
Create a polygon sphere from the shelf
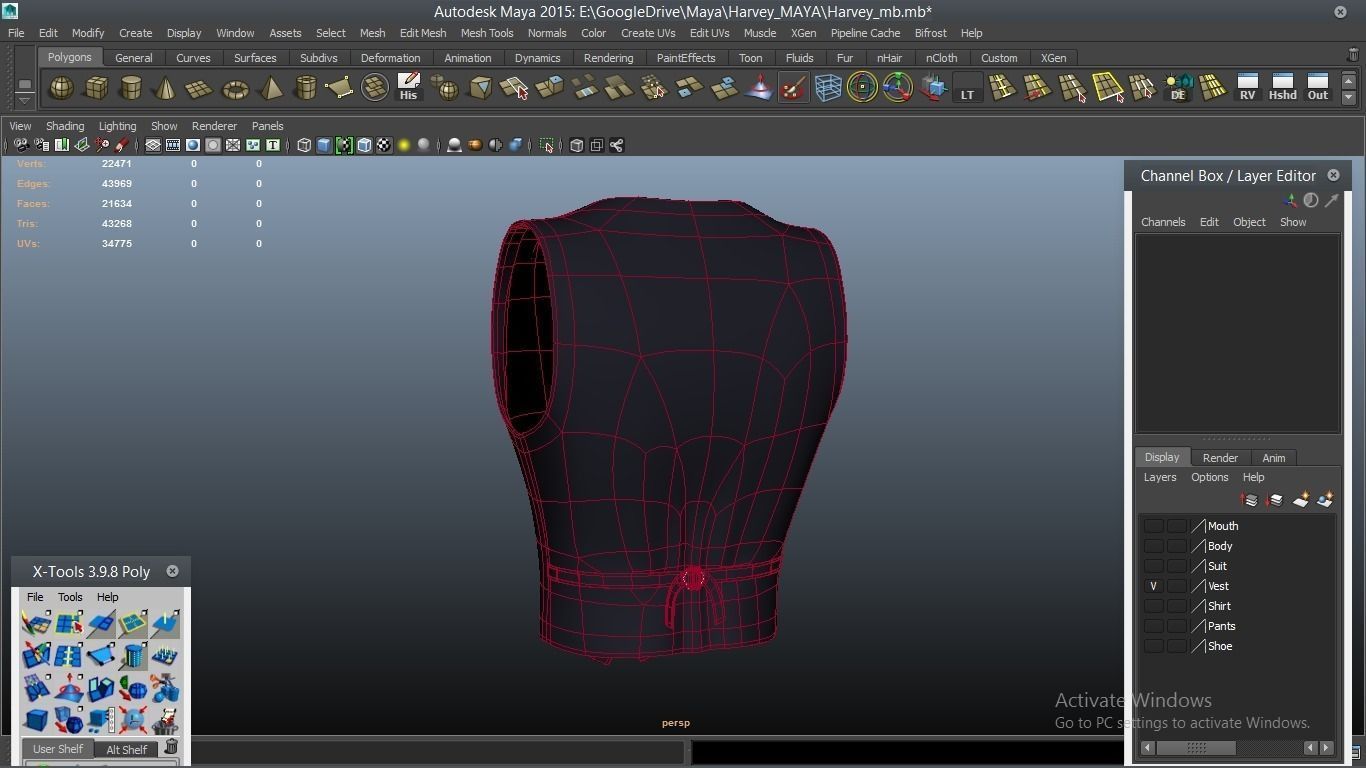[x=62, y=88]
